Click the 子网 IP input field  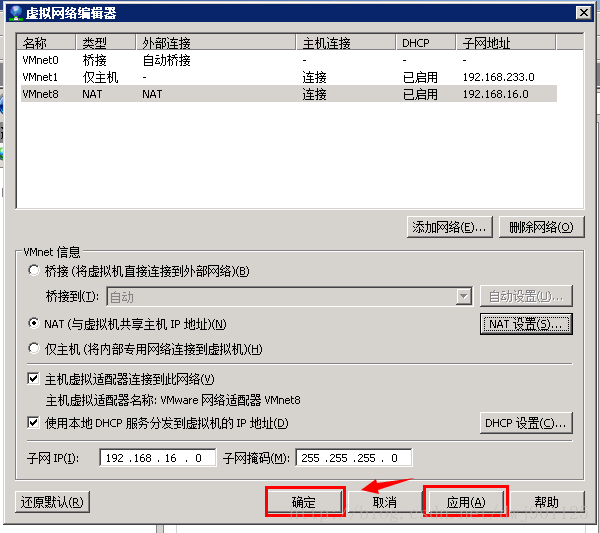click(158, 458)
